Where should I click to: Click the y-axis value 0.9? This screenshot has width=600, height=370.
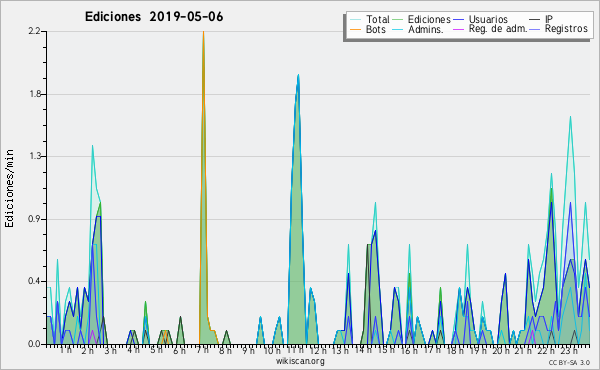click(34, 219)
